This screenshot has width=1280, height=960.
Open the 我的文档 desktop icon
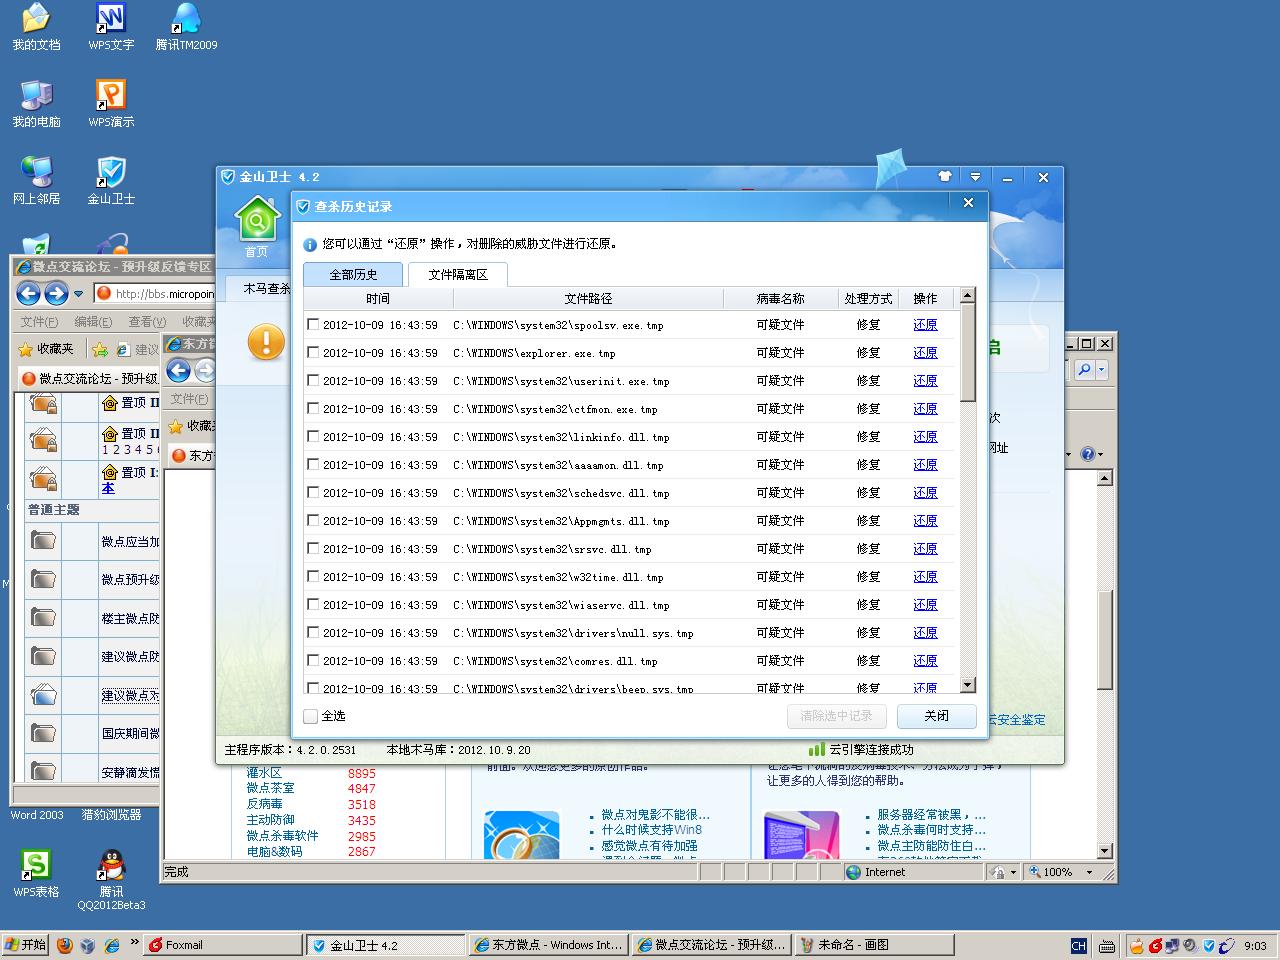tap(36, 27)
